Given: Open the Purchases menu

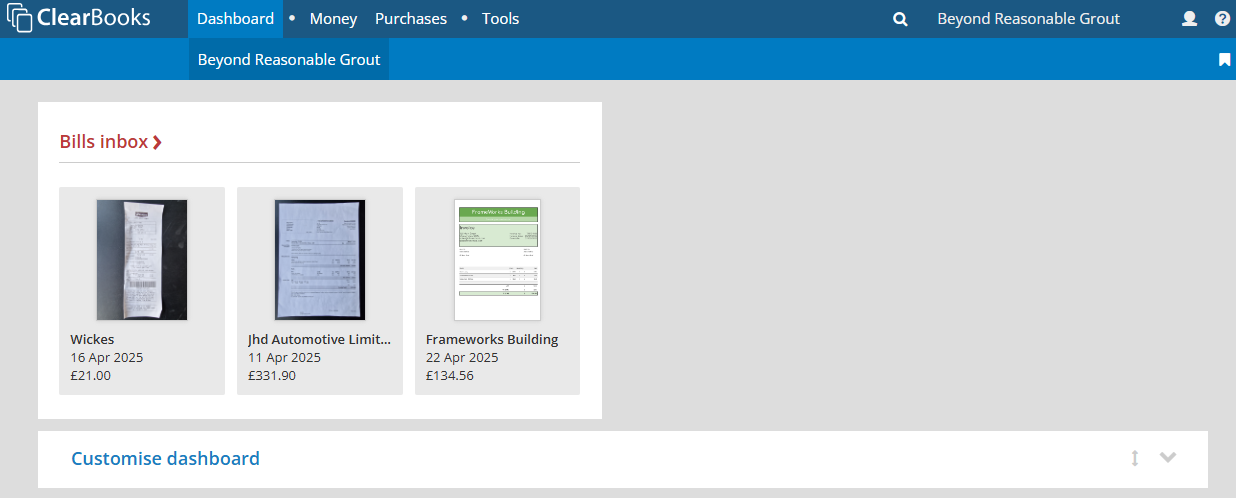Looking at the screenshot, I should click(411, 19).
